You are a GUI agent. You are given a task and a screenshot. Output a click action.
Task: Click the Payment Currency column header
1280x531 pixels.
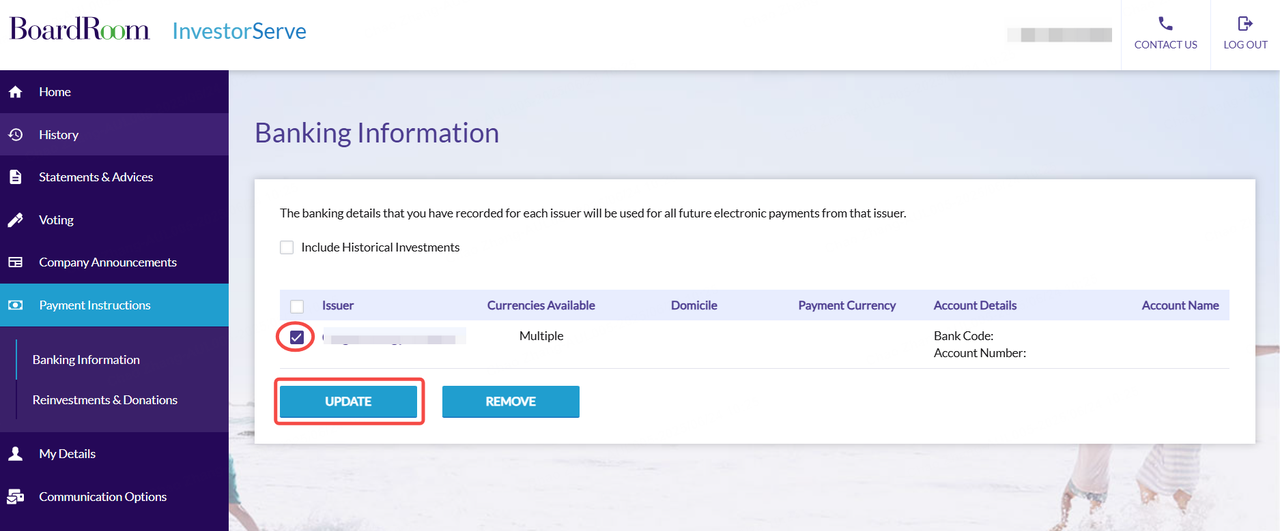click(x=847, y=305)
